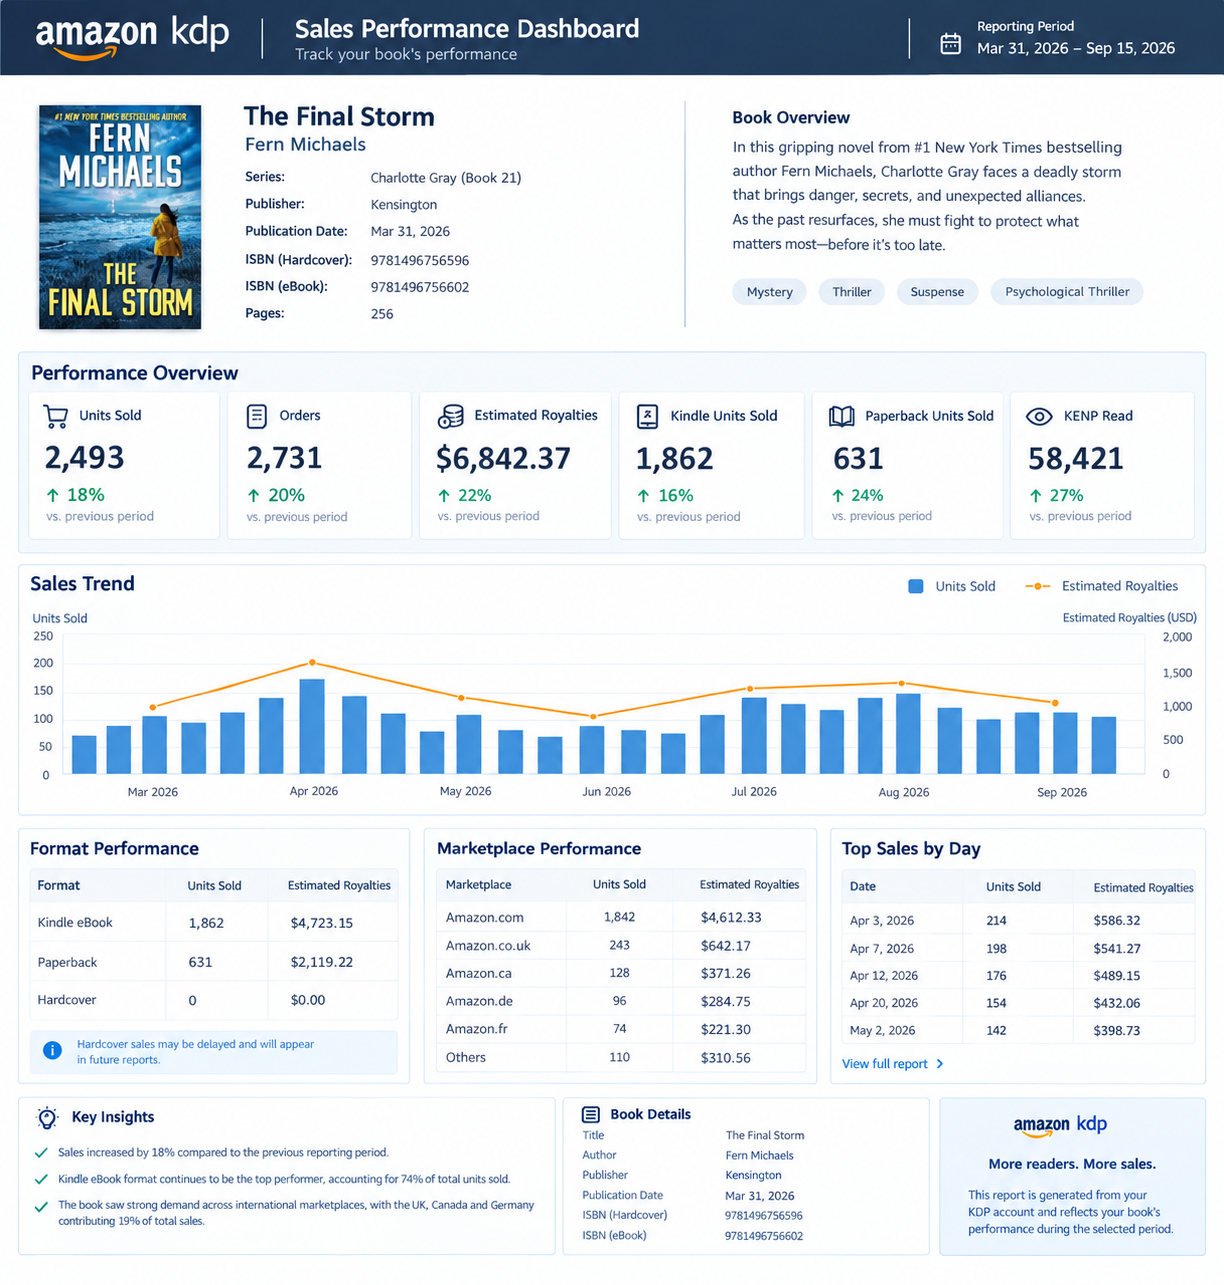Toggle the Estimated Royalties orange legend marker
This screenshot has width=1224, height=1285.
(x=1038, y=587)
